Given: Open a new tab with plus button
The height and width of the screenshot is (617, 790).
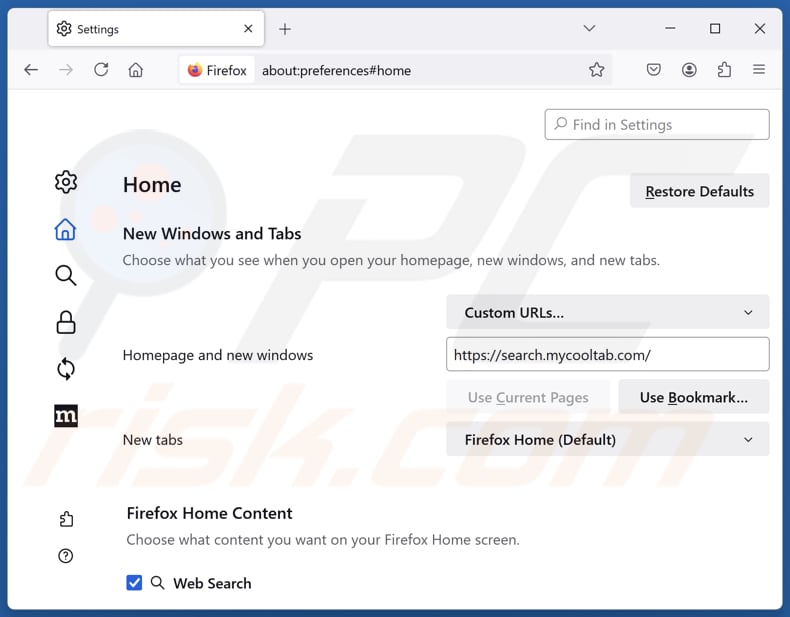Looking at the screenshot, I should click(285, 29).
